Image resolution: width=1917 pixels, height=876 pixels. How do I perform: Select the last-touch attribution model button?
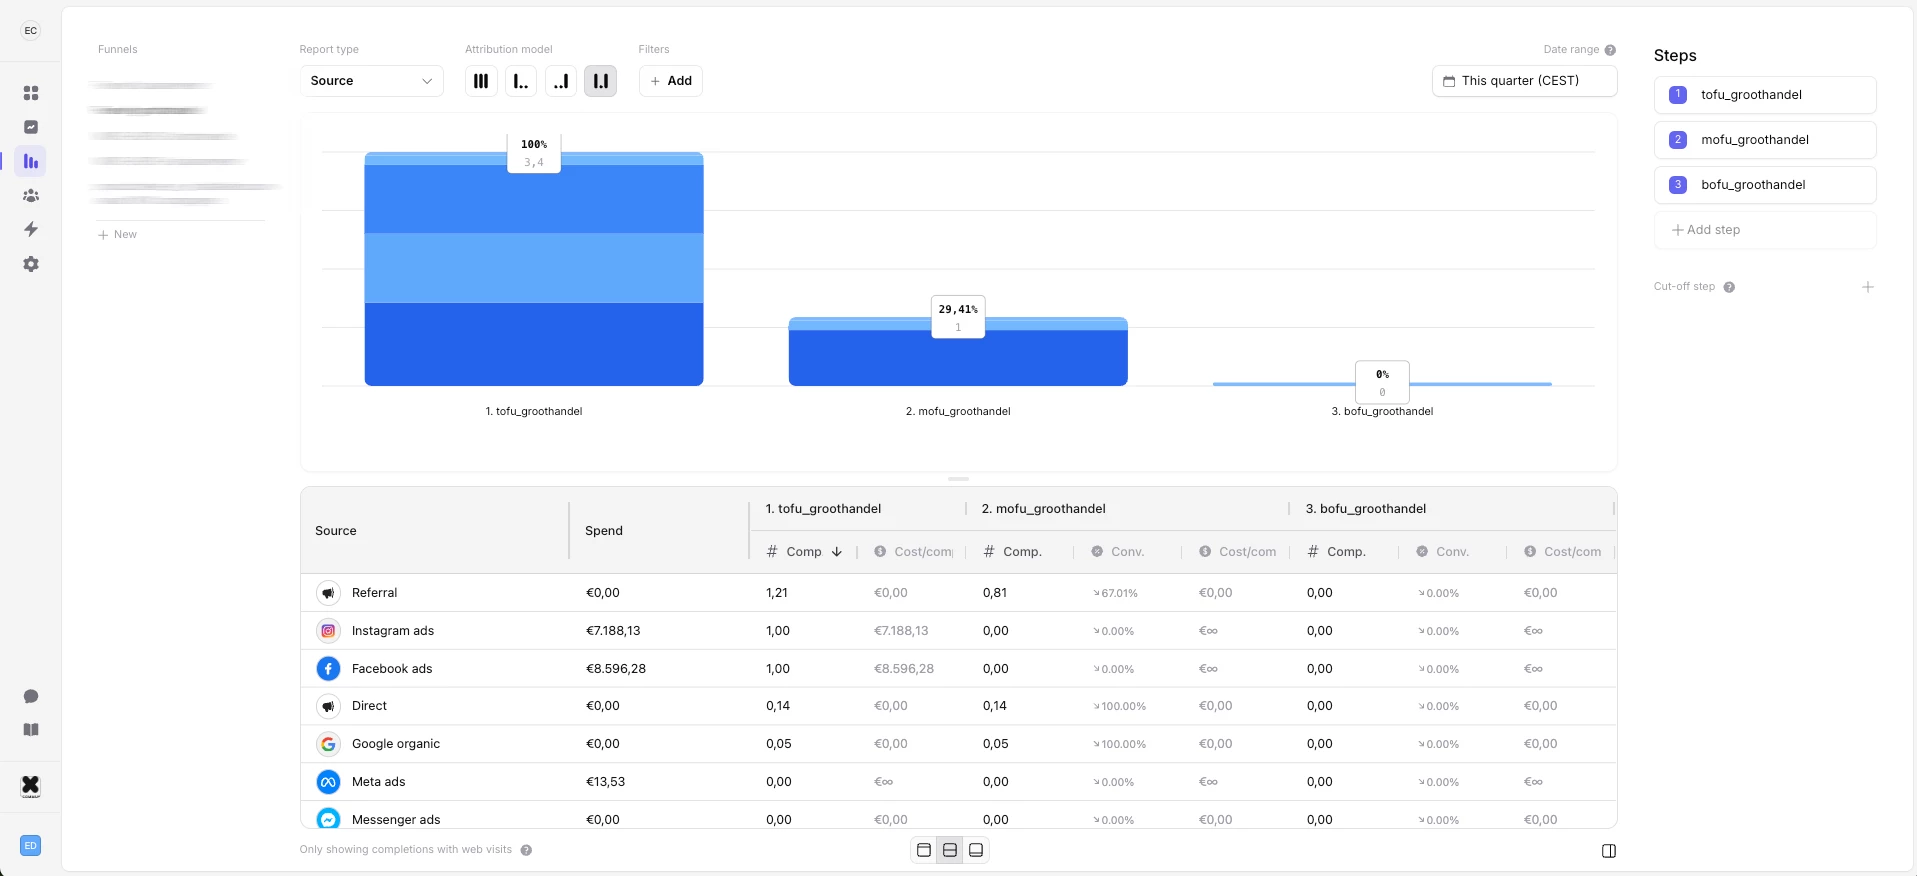click(561, 81)
